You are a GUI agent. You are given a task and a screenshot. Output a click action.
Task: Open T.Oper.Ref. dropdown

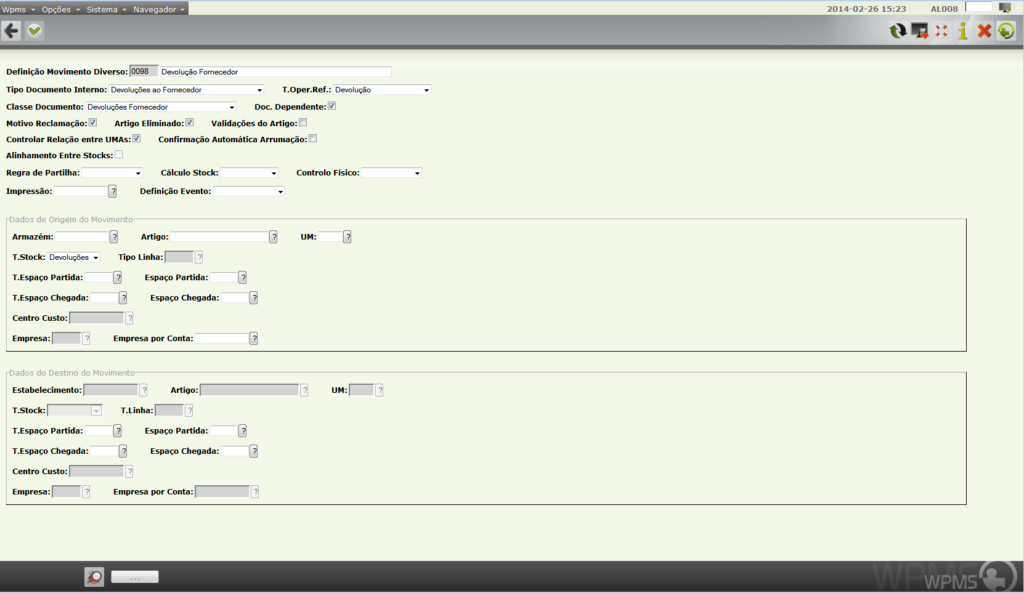[x=382, y=90]
